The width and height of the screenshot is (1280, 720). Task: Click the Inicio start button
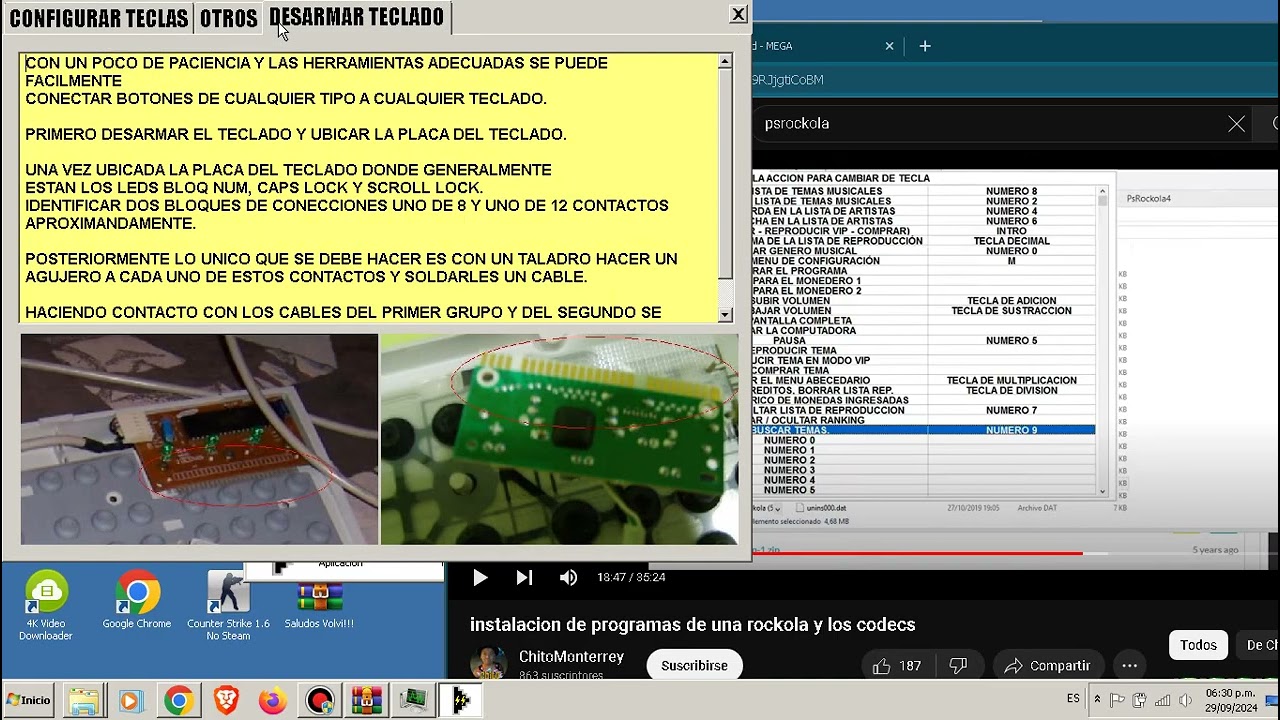[x=28, y=700]
